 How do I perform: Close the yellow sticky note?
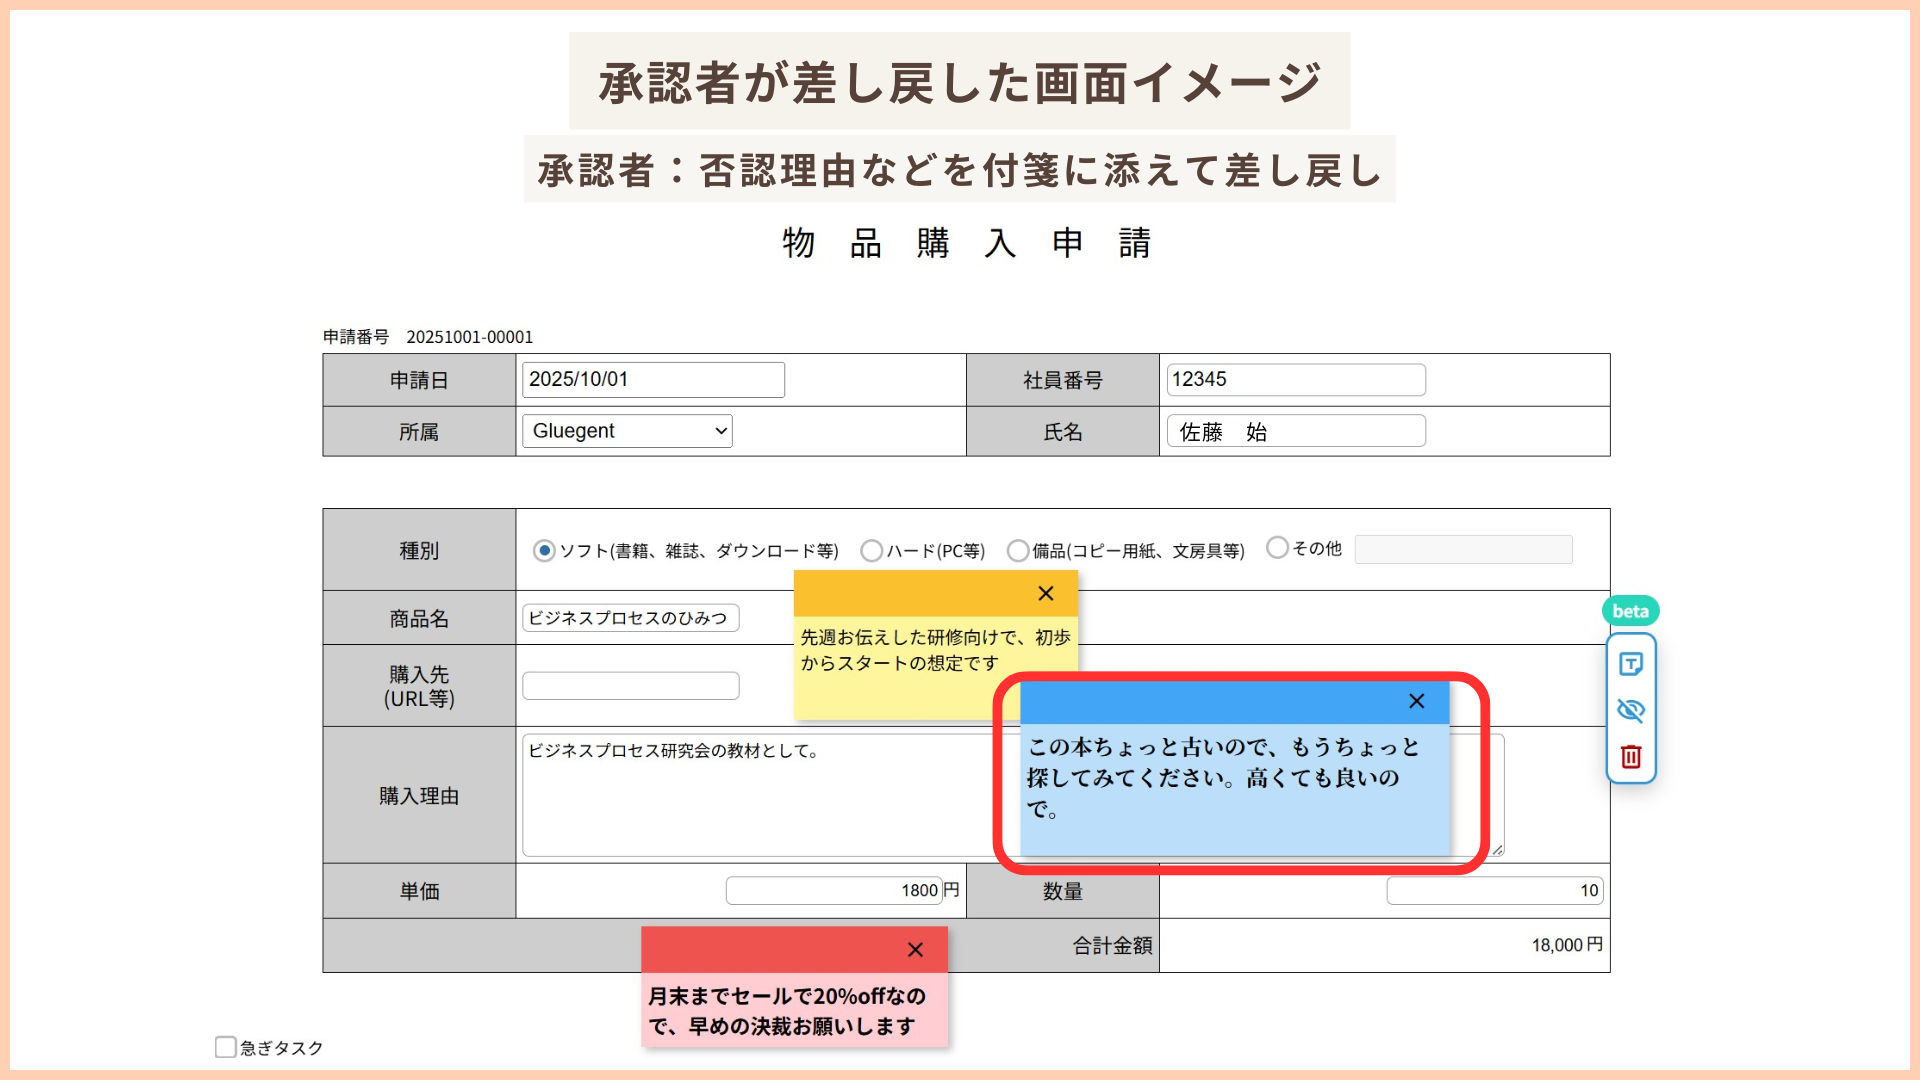pyautogui.click(x=1046, y=593)
